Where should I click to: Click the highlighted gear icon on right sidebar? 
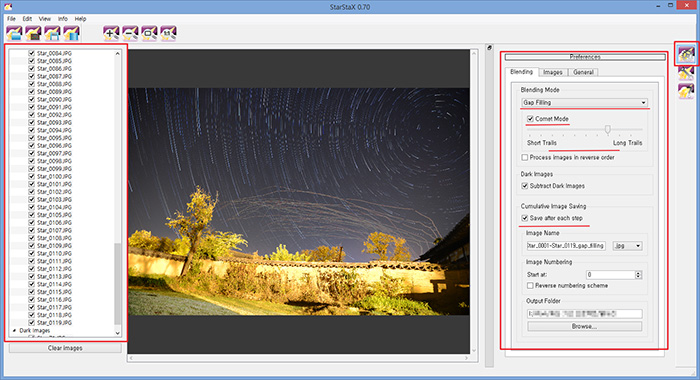pyautogui.click(x=686, y=54)
